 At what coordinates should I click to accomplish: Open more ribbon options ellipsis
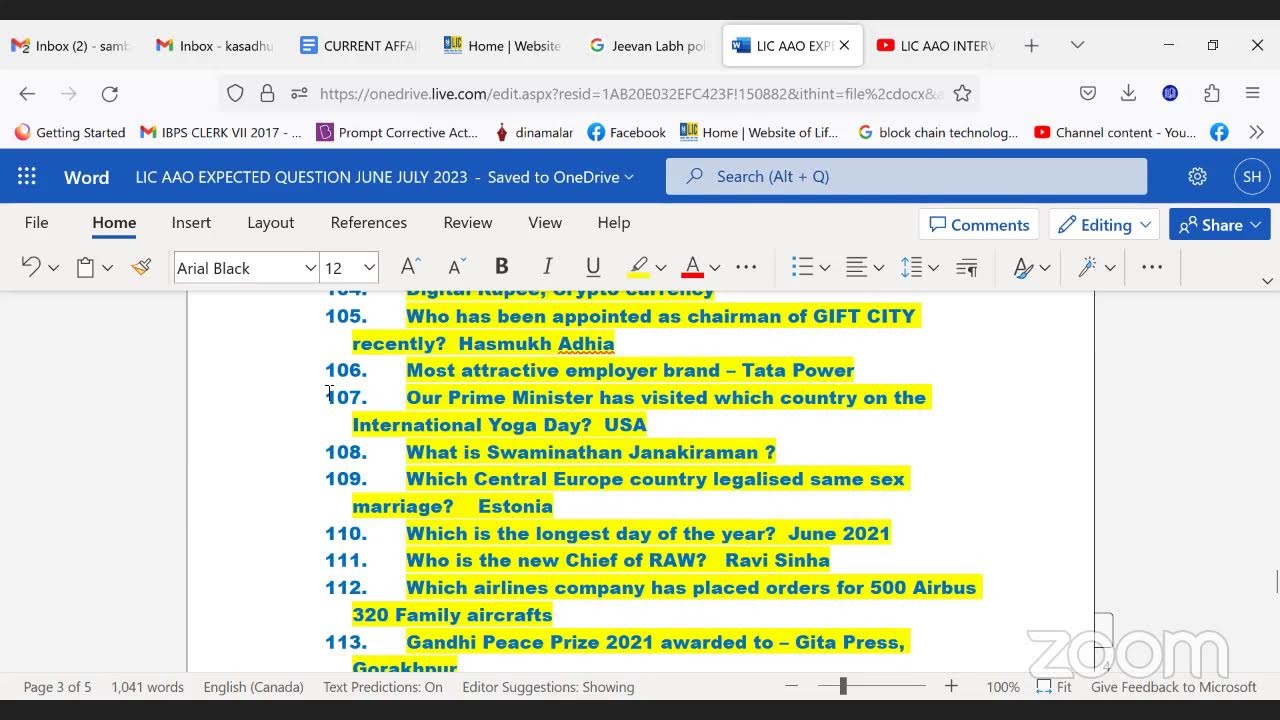click(1152, 267)
